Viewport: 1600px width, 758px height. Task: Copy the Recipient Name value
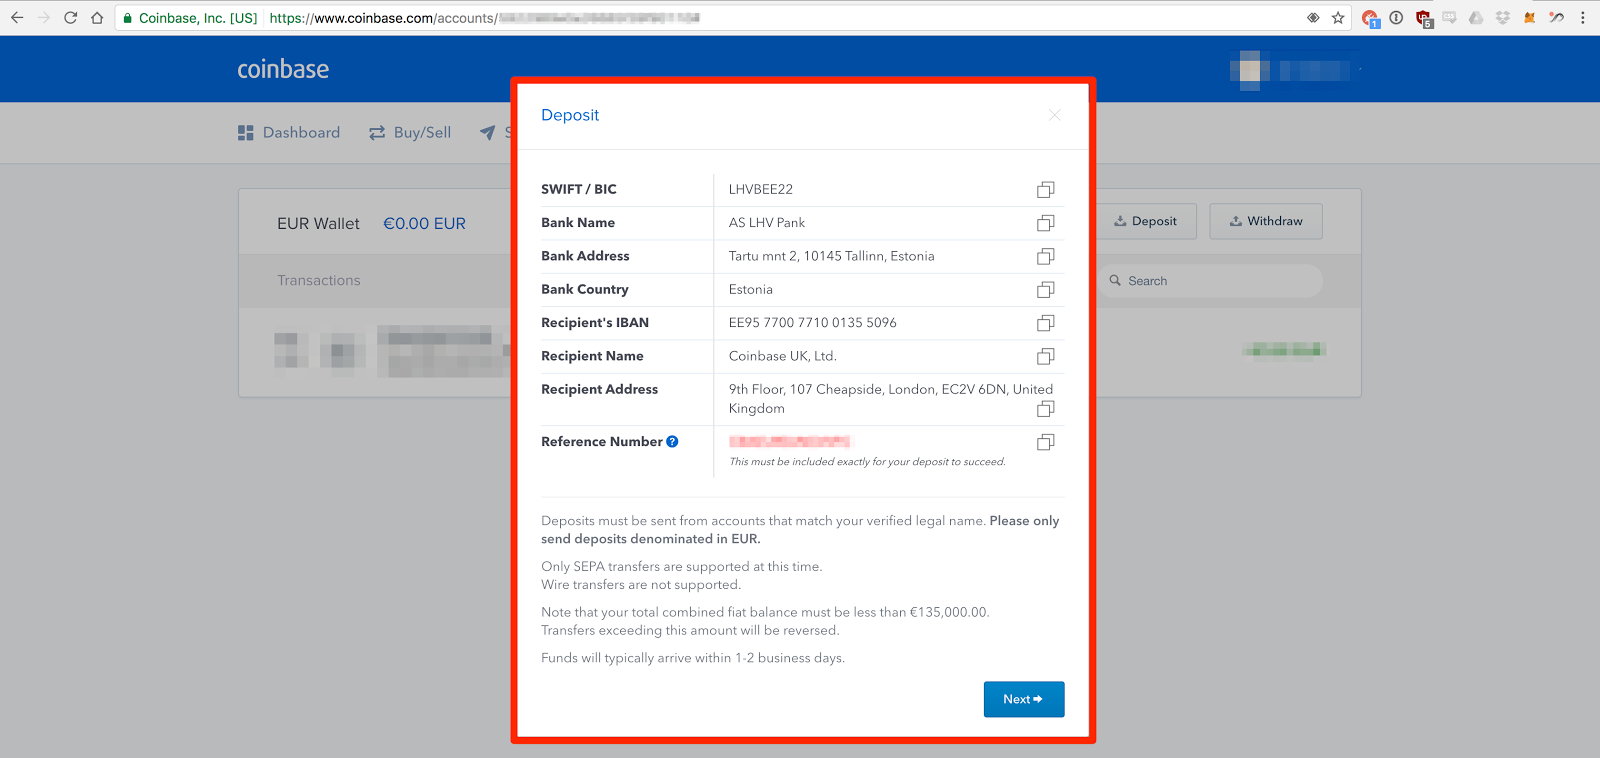click(1045, 356)
